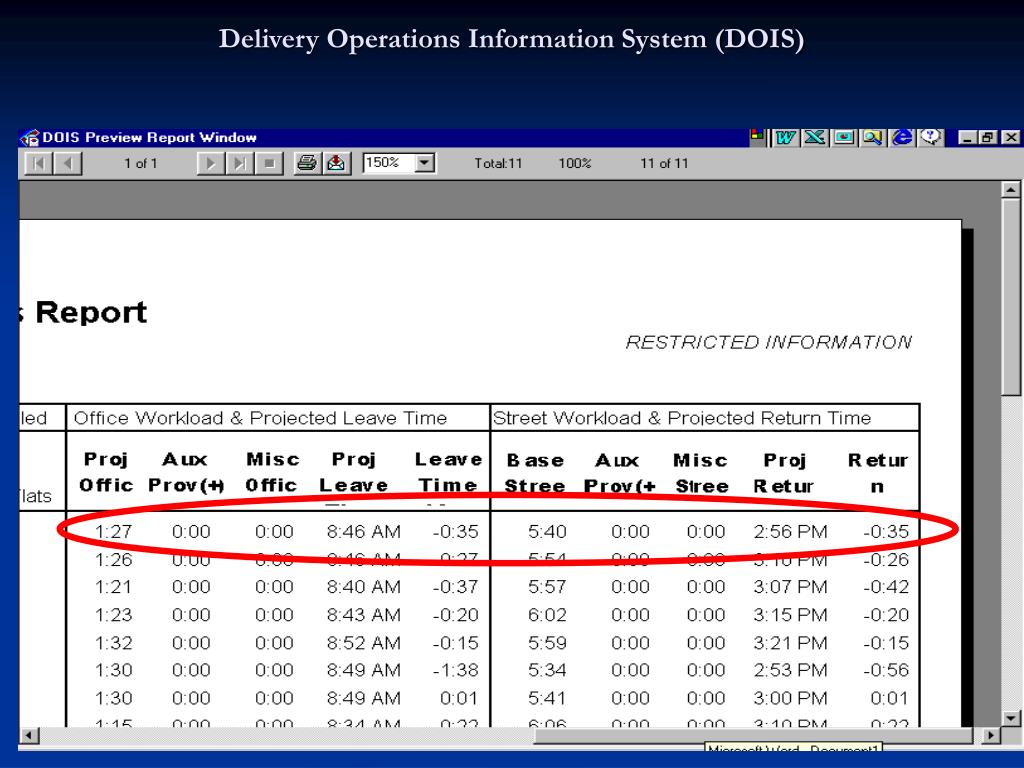
Task: Click the 'Base Stree' column header
Action: click(x=535, y=473)
